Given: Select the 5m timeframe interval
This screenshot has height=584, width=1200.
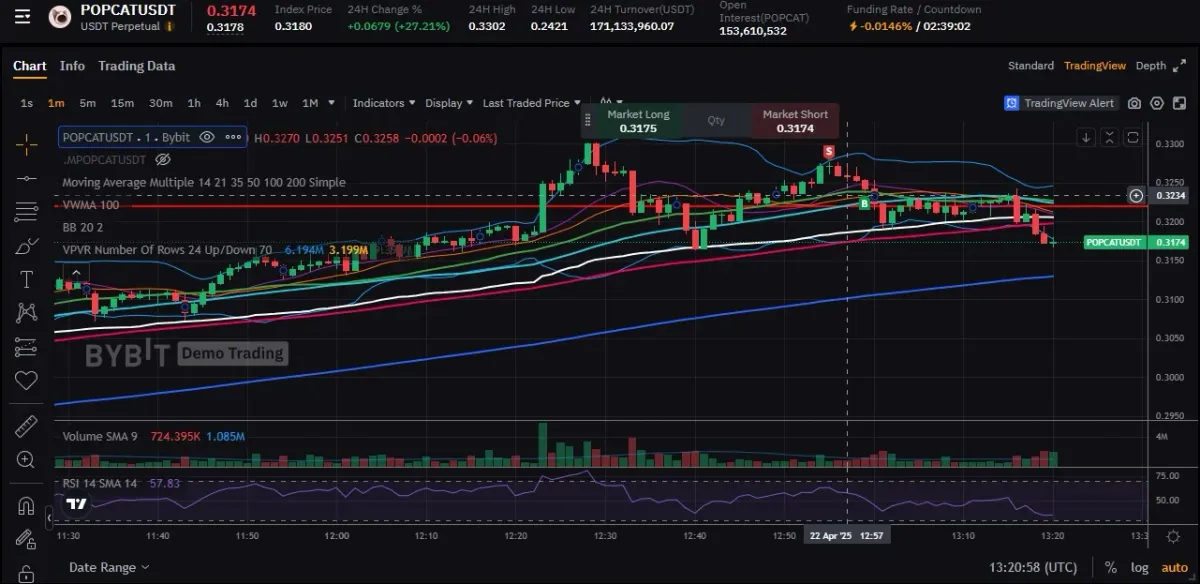Looking at the screenshot, I should [88, 103].
